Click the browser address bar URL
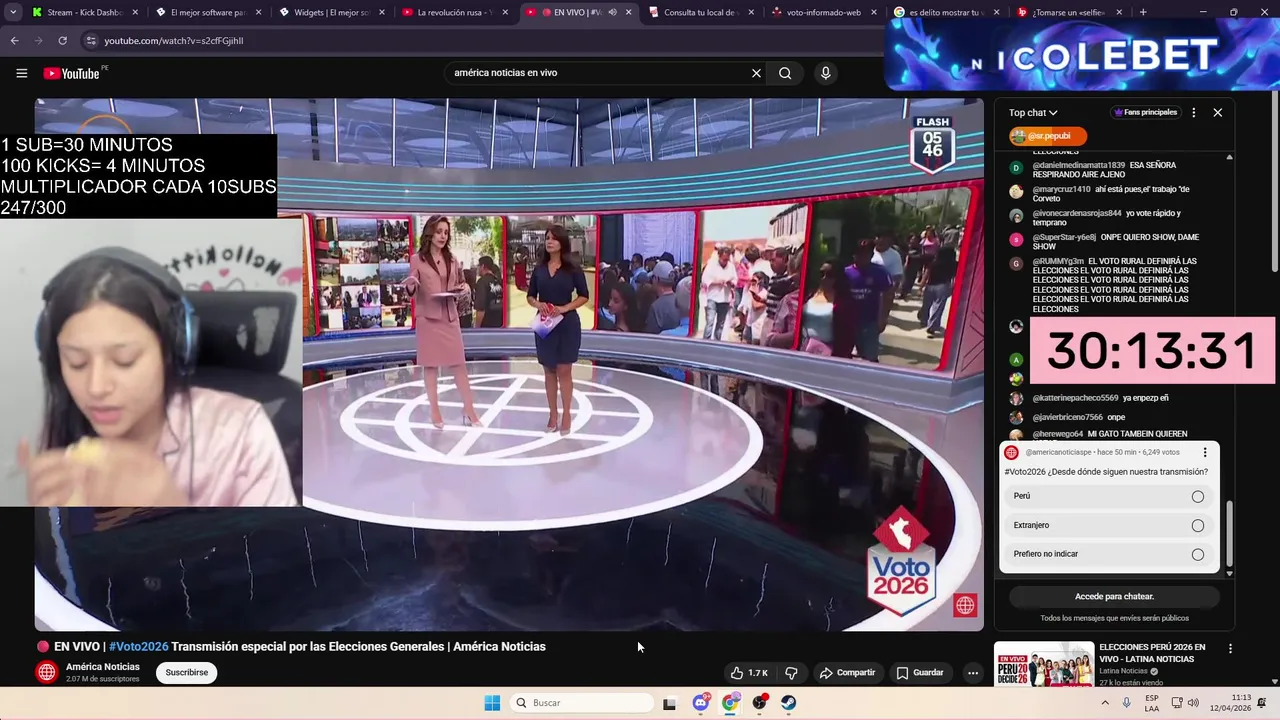 click(174, 41)
